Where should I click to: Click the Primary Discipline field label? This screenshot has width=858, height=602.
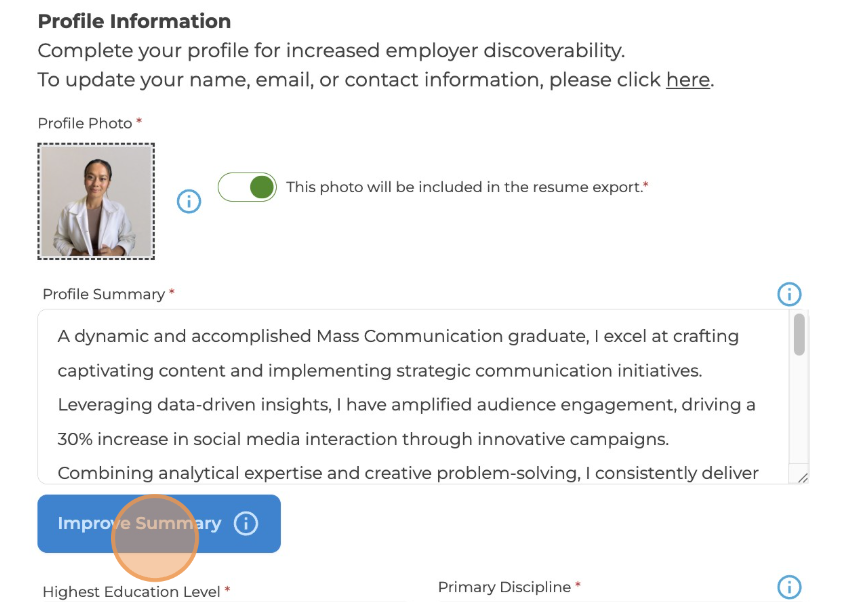504,587
